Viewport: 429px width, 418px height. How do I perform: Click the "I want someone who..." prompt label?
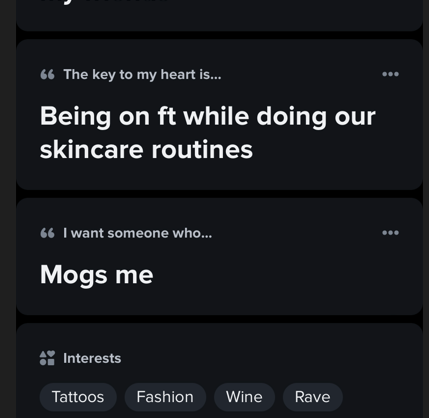point(138,233)
